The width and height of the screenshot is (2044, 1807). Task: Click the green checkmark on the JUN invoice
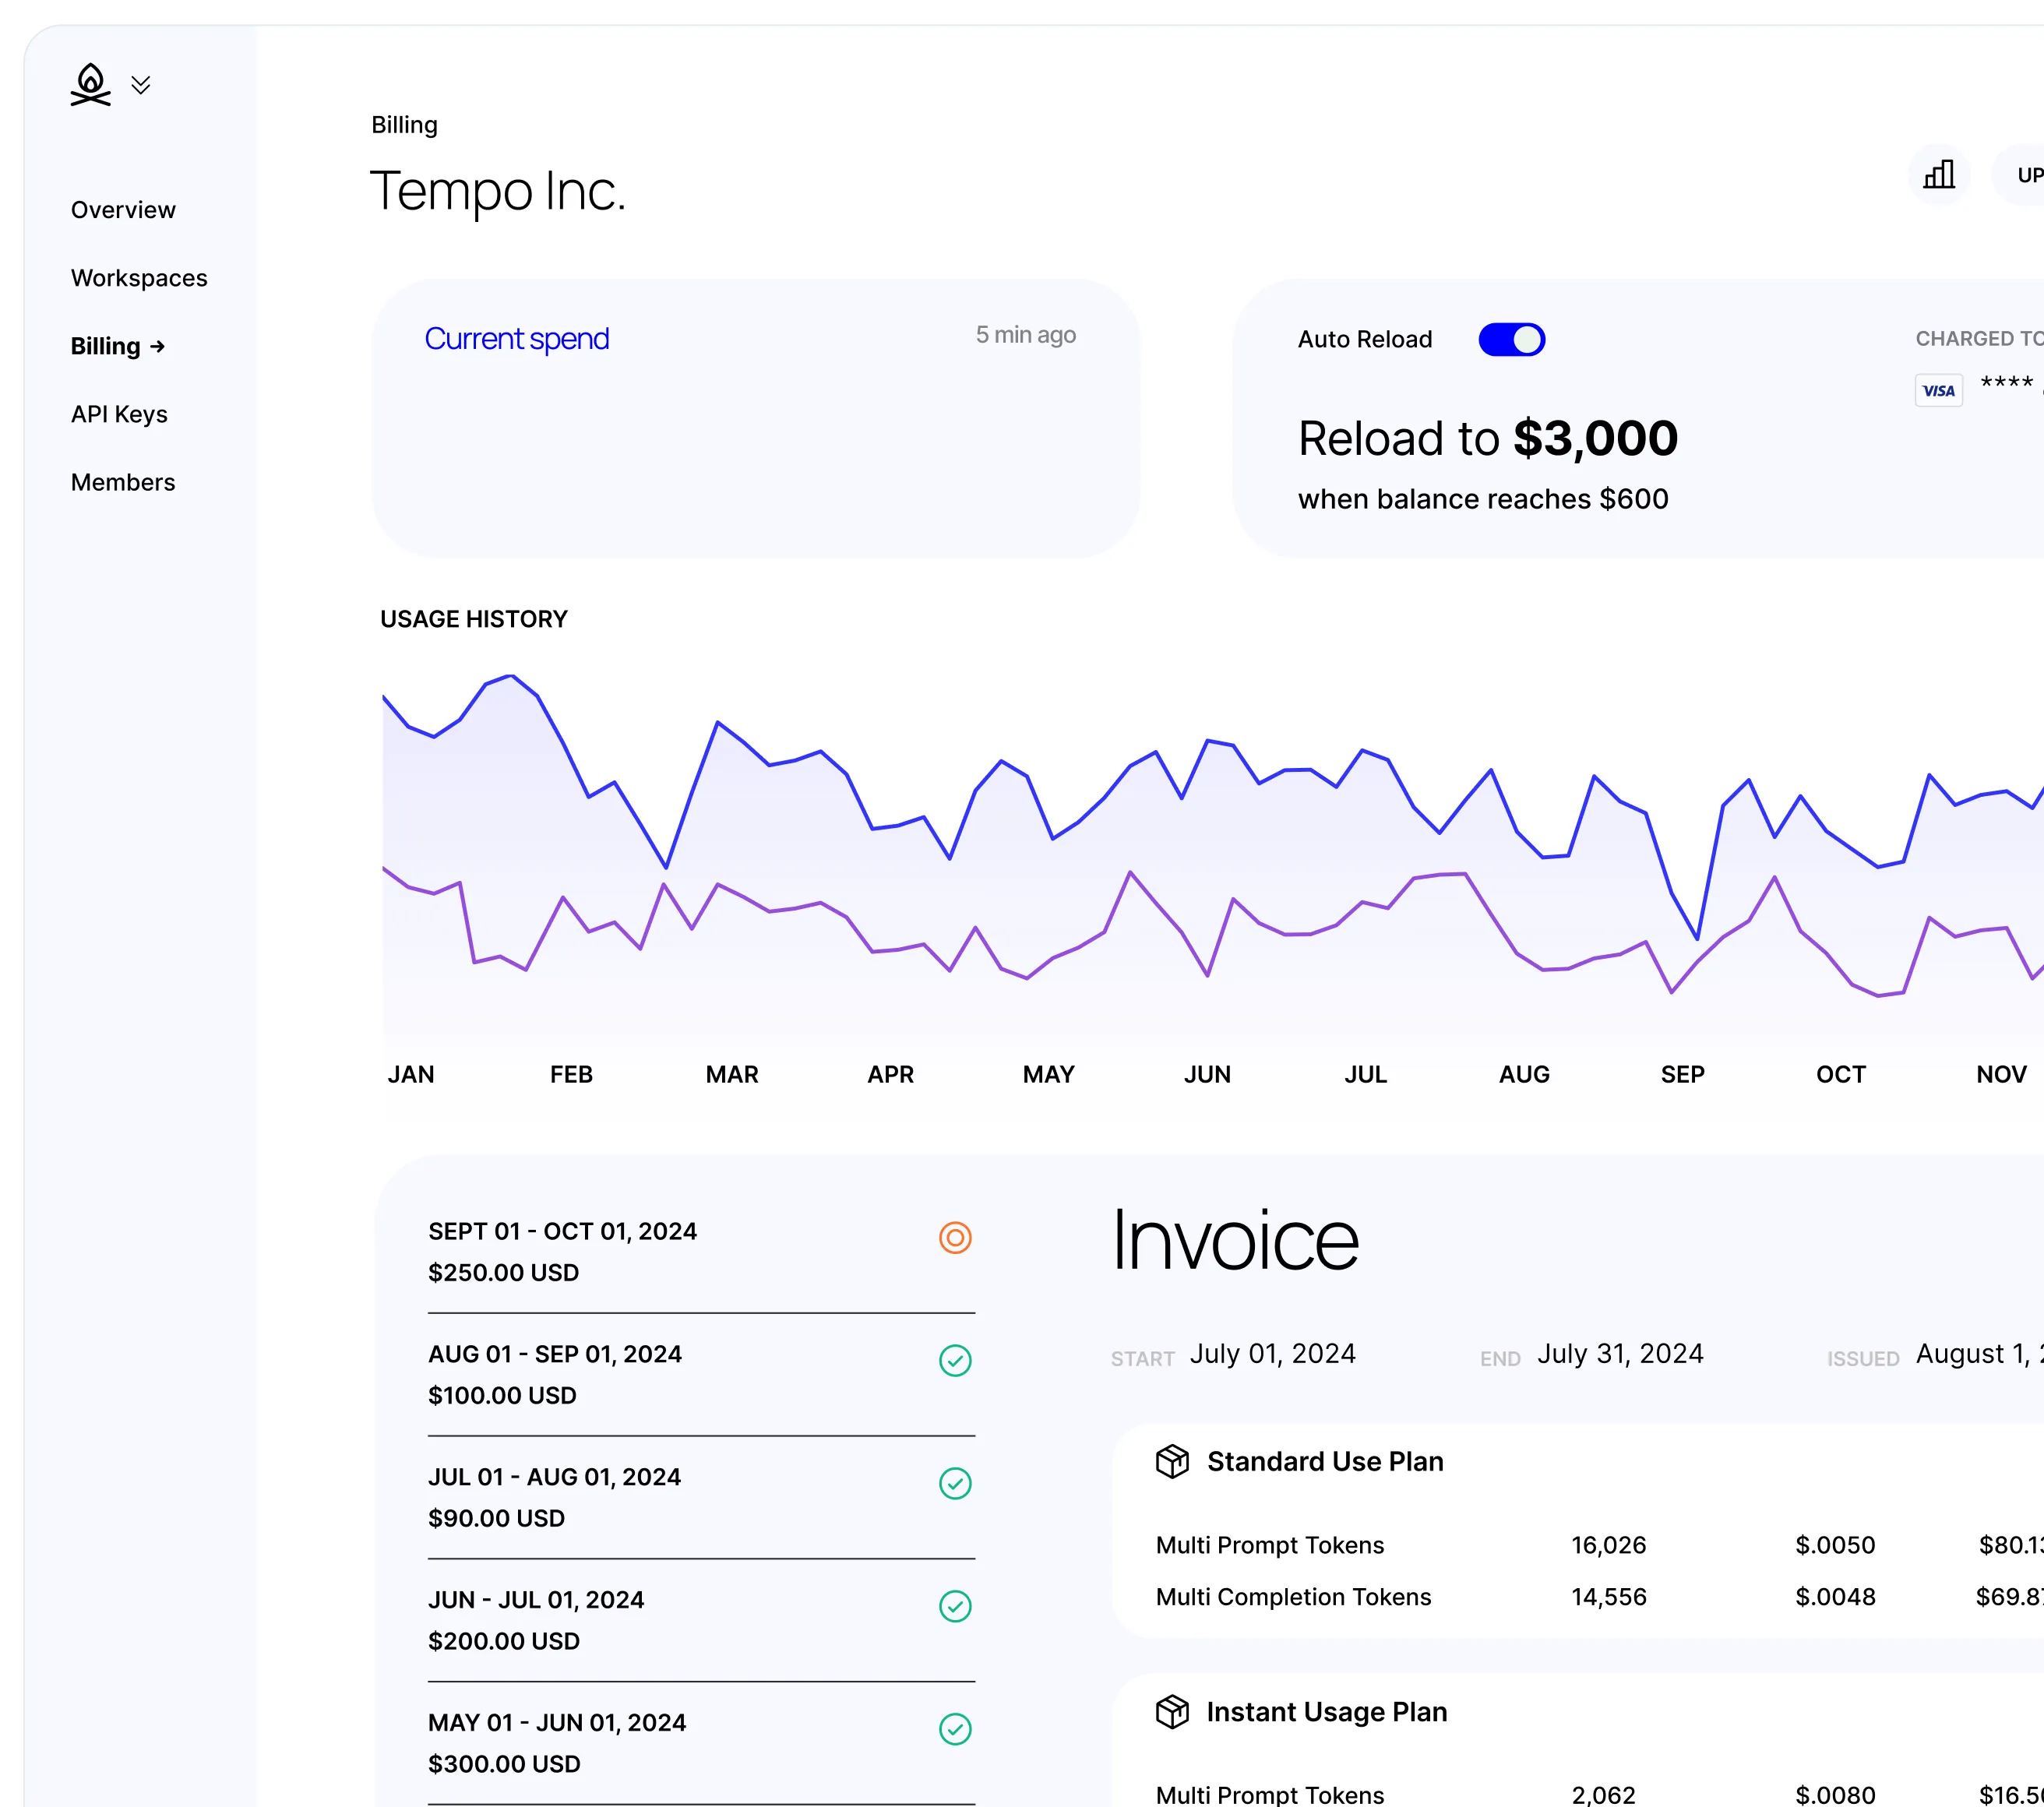pos(956,1607)
